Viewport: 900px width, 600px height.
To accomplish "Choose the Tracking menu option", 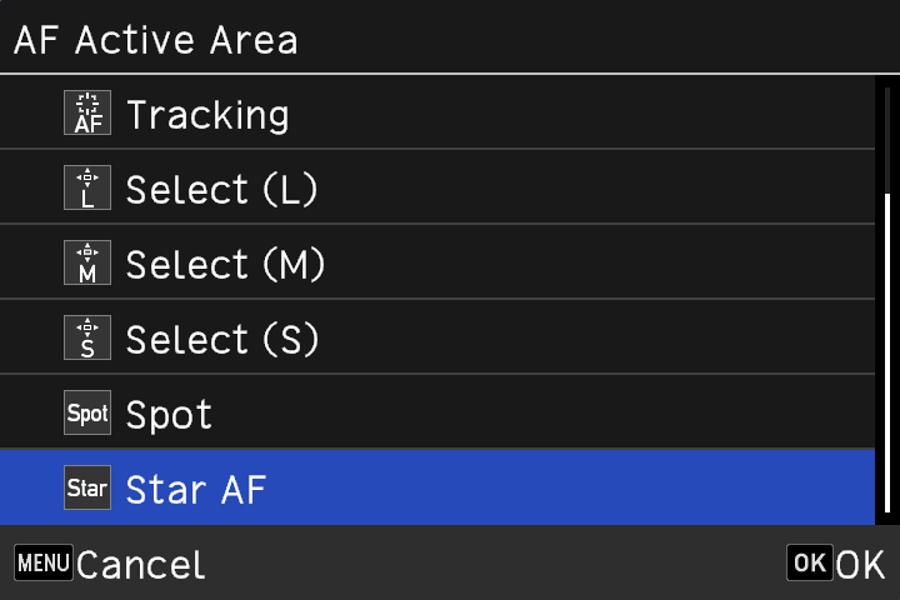I will (x=207, y=115).
